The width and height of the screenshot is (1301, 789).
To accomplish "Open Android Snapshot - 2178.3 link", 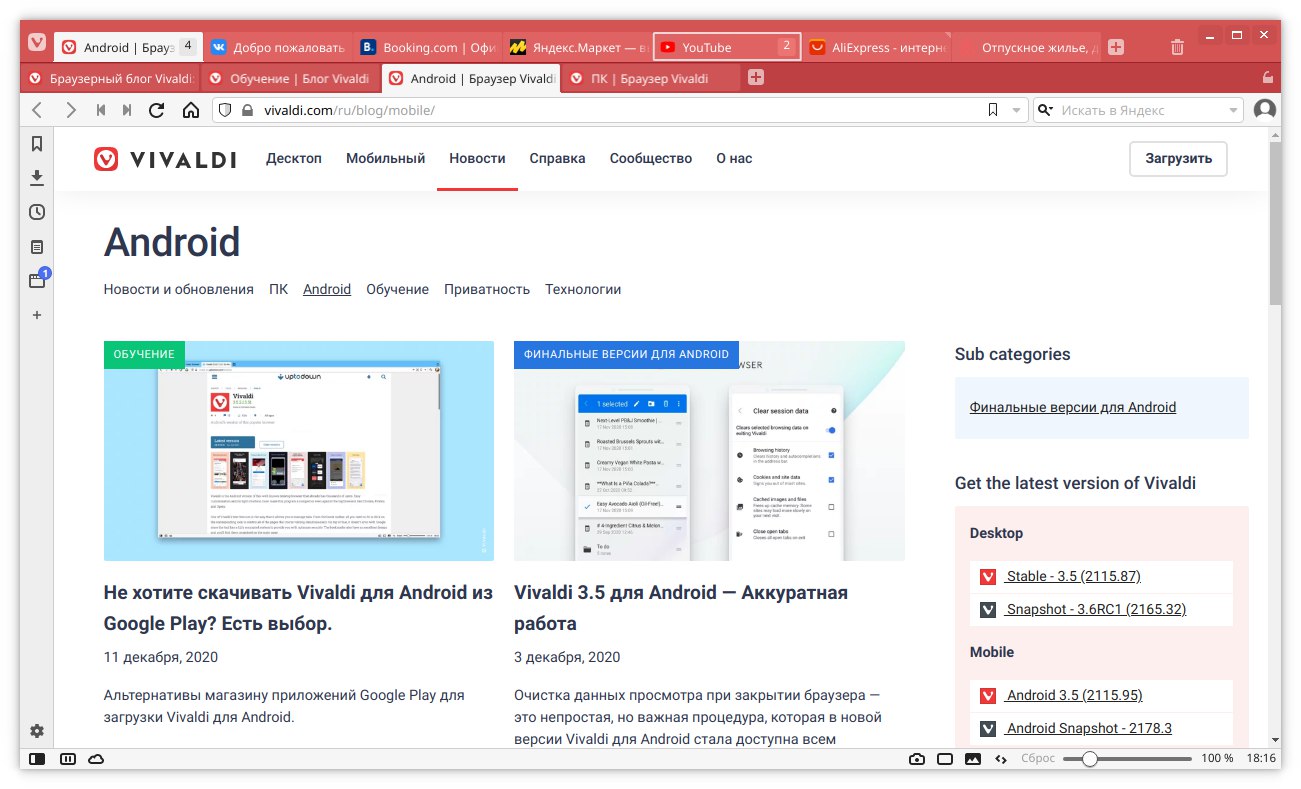I will pyautogui.click(x=1089, y=728).
